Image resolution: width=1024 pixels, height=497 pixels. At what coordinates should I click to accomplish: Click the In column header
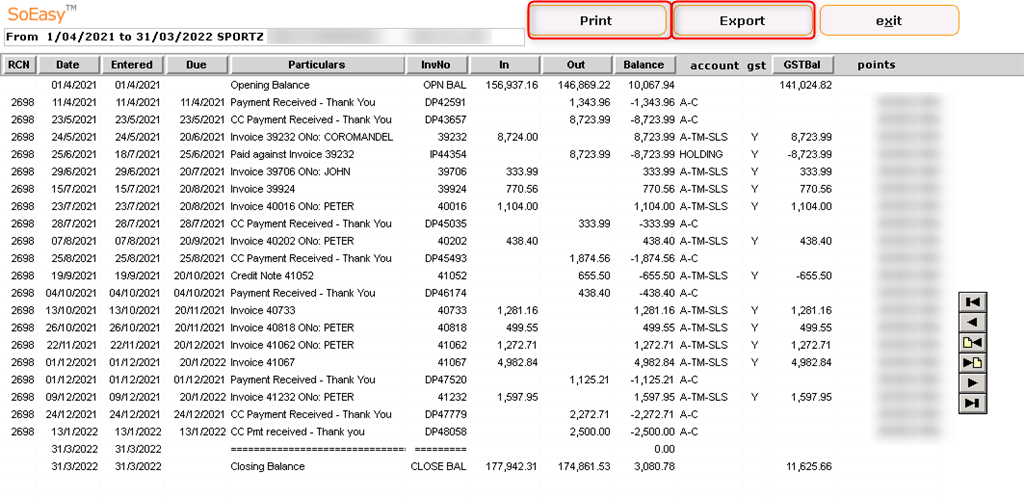click(x=504, y=65)
